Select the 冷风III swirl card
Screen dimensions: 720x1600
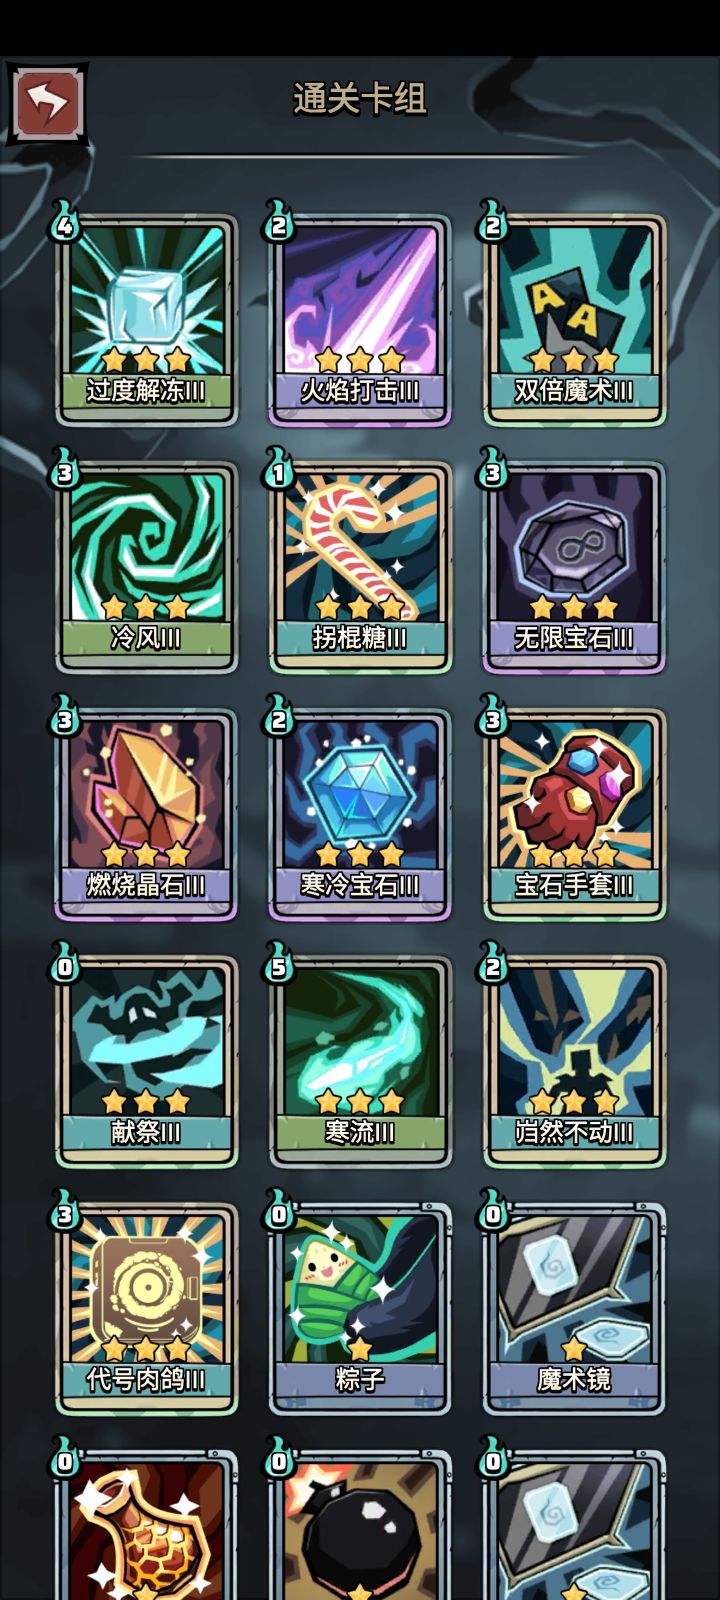tap(146, 567)
